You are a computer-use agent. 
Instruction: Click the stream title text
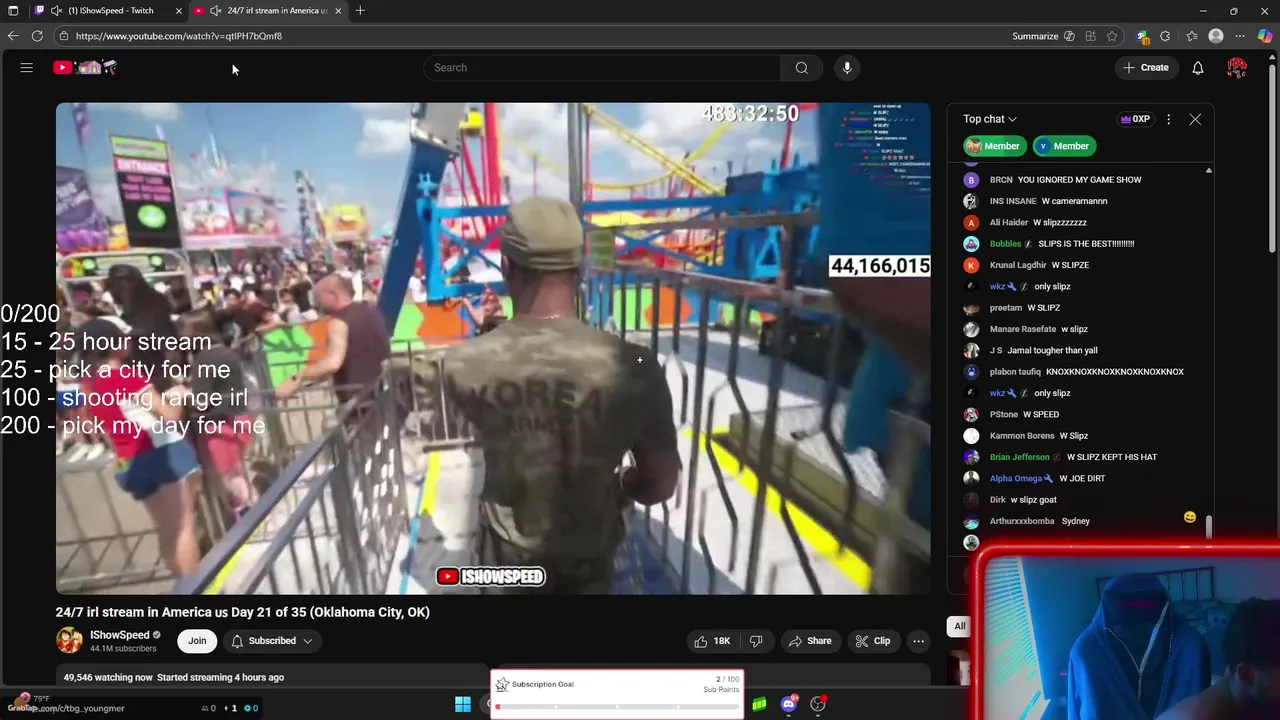(242, 612)
